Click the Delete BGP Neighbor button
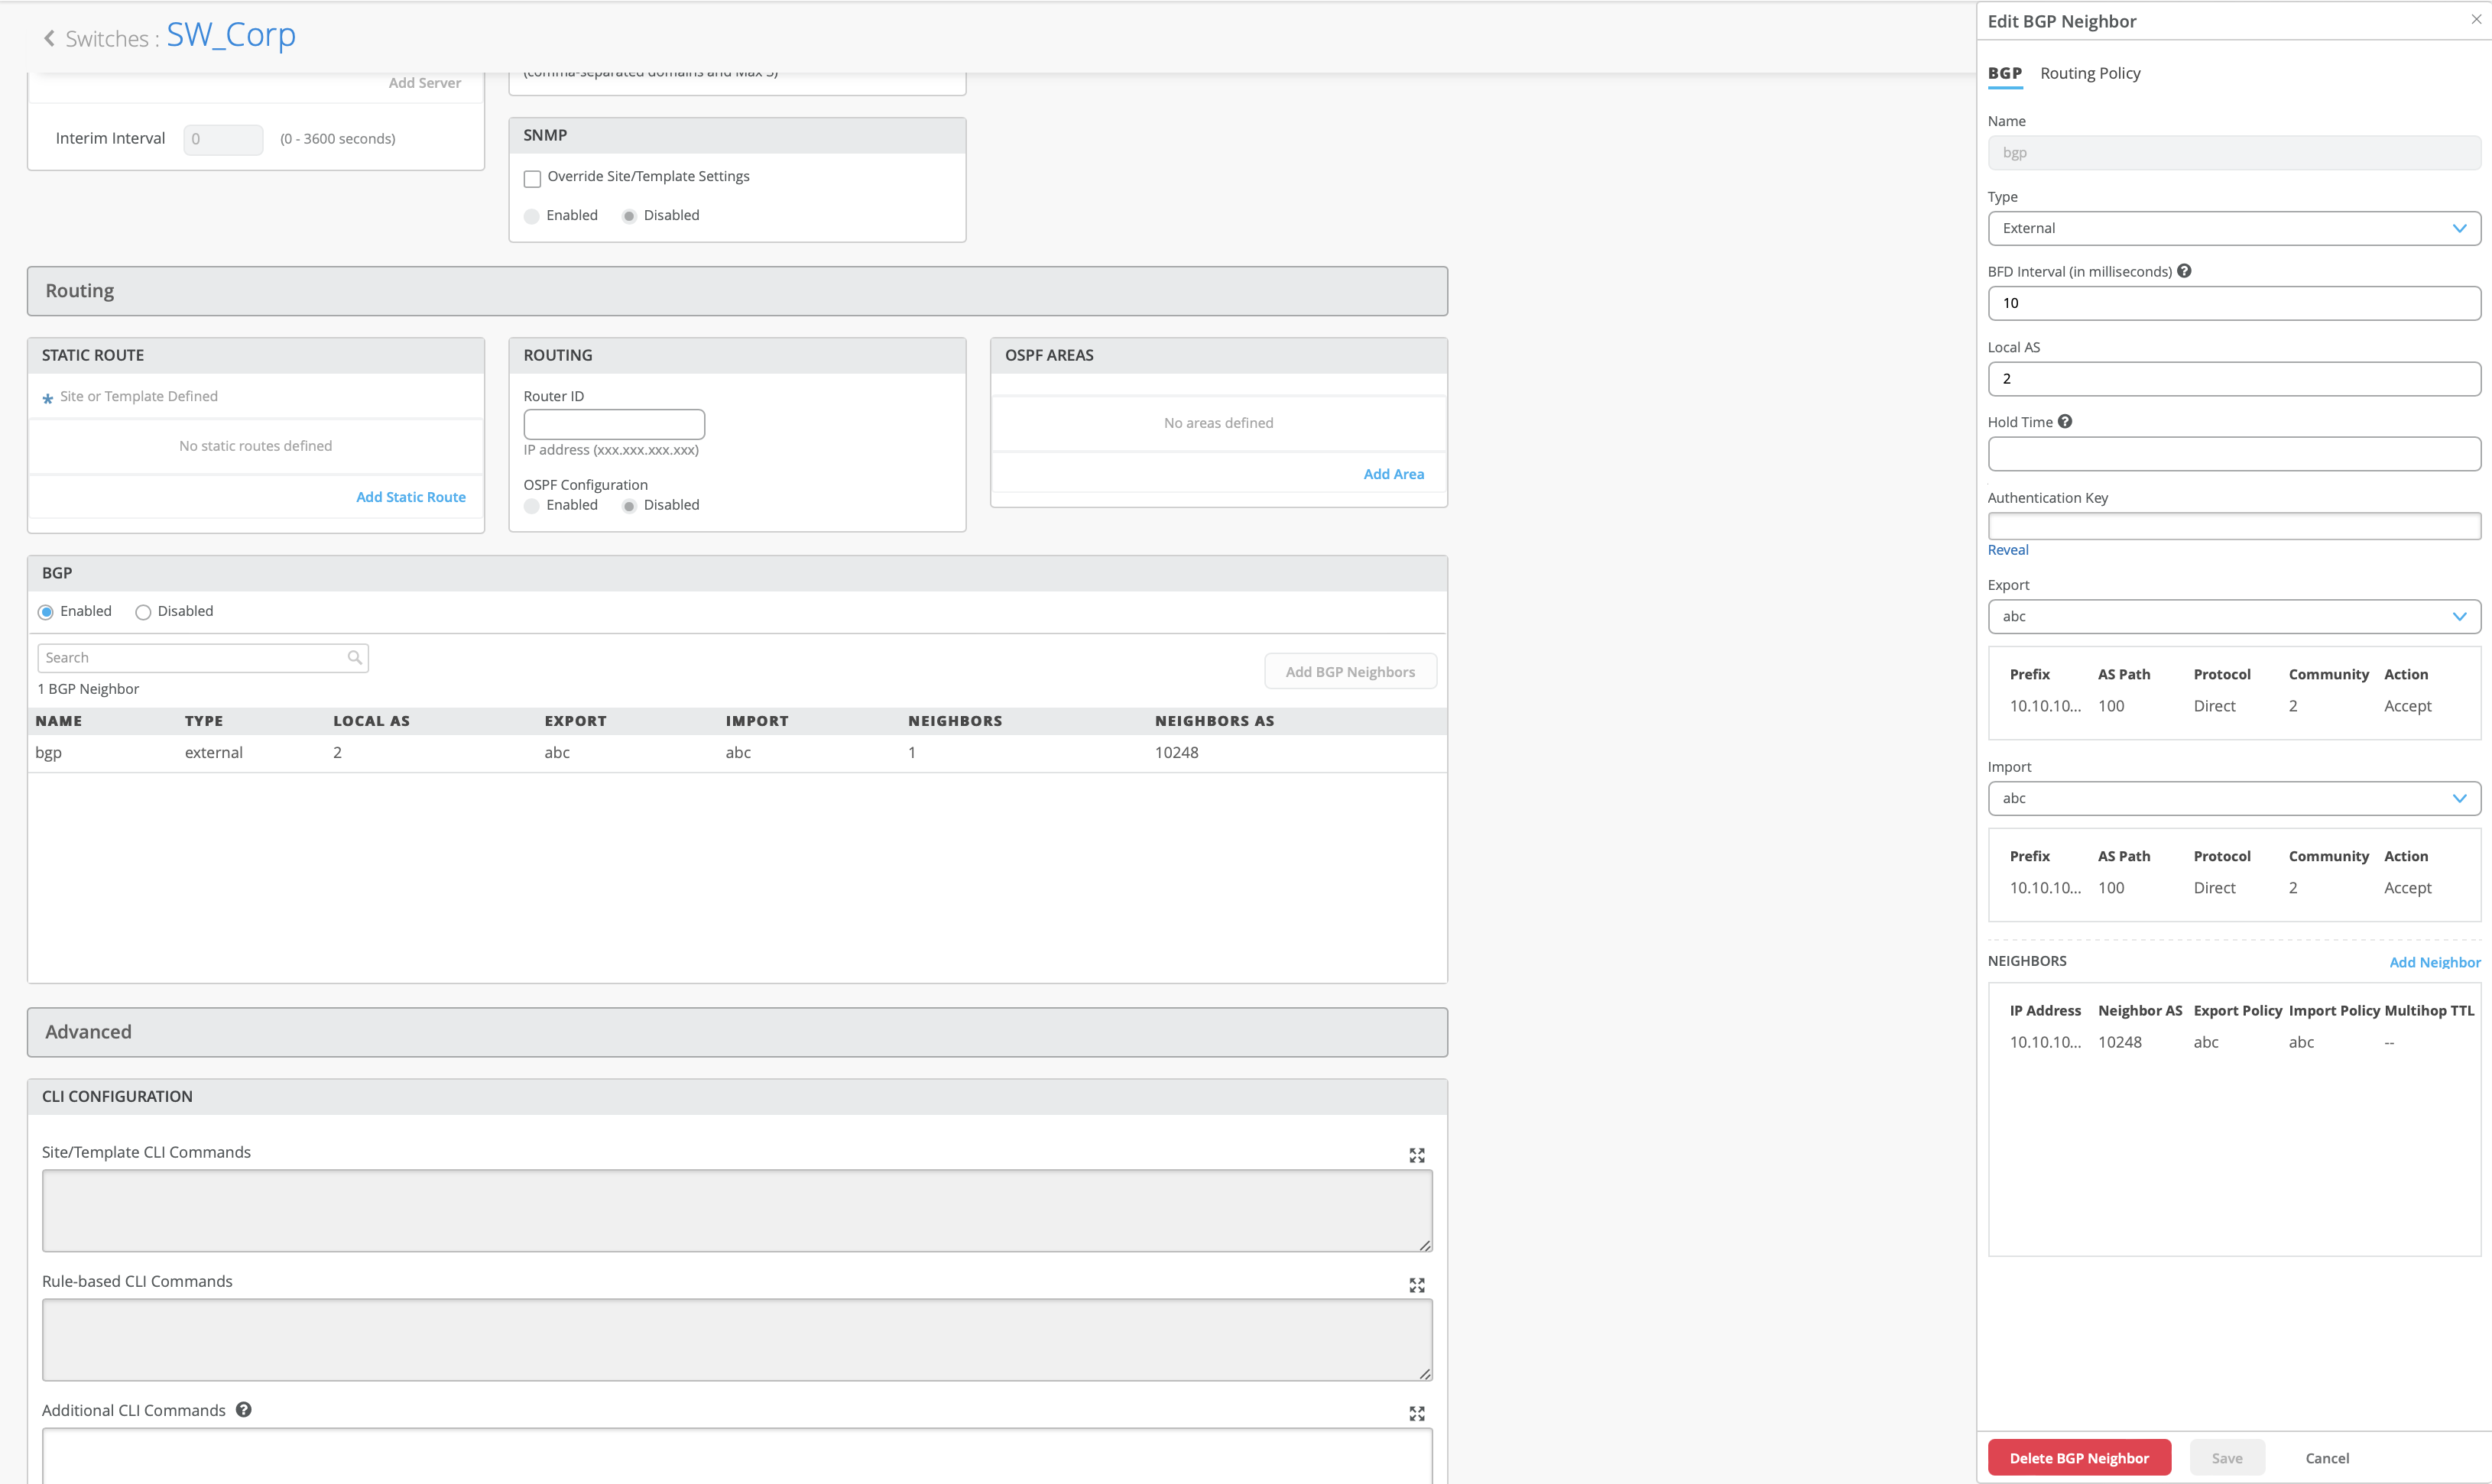This screenshot has height=1484, width=2492. 2078,1457
